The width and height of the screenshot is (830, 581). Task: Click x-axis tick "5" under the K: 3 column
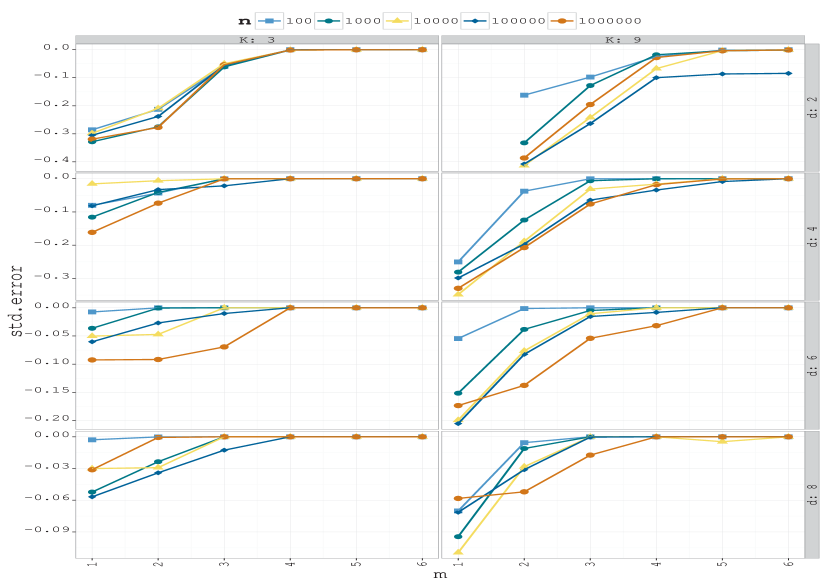coord(356,564)
